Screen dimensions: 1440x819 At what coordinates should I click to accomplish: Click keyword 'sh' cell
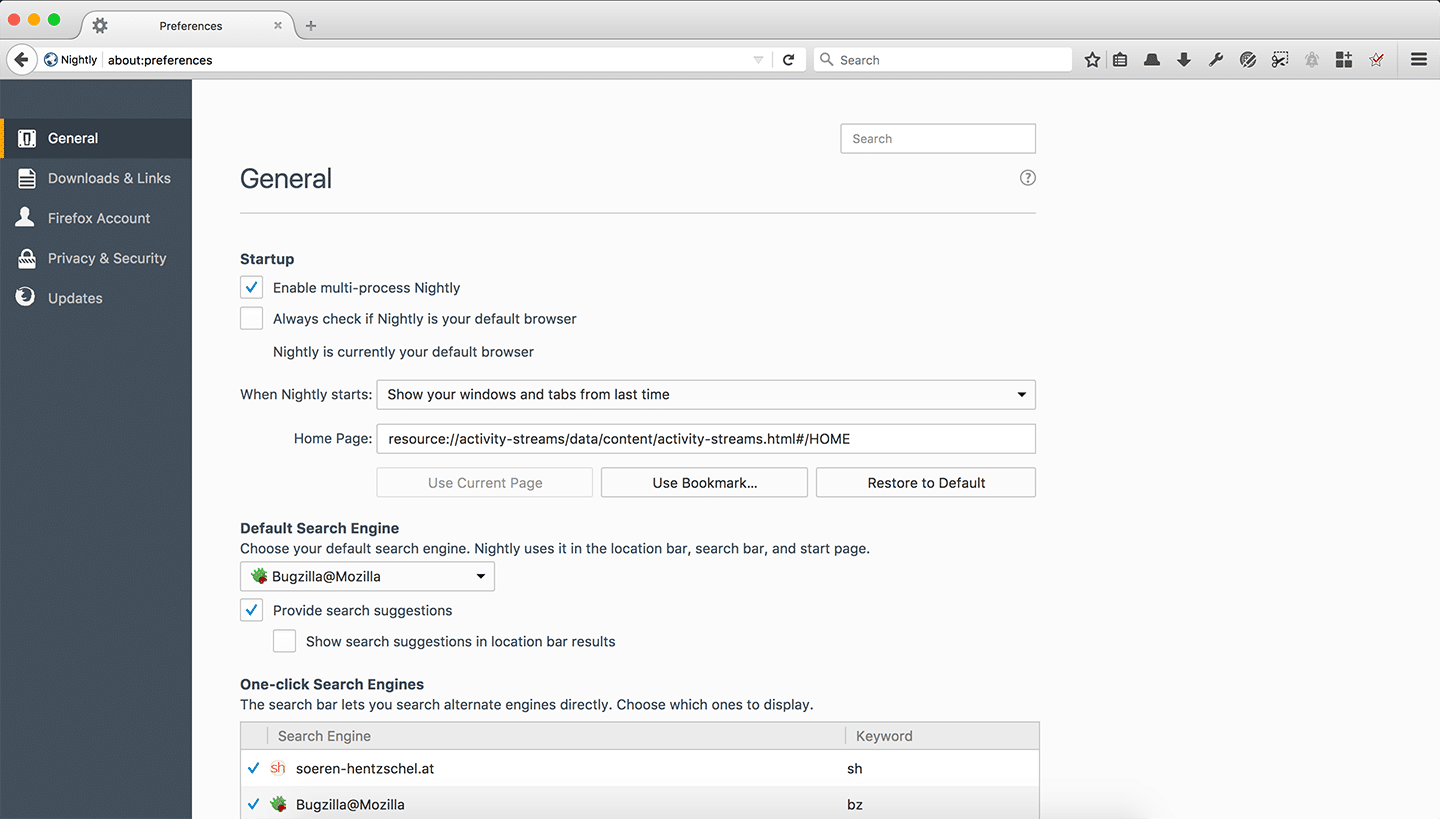tap(854, 769)
